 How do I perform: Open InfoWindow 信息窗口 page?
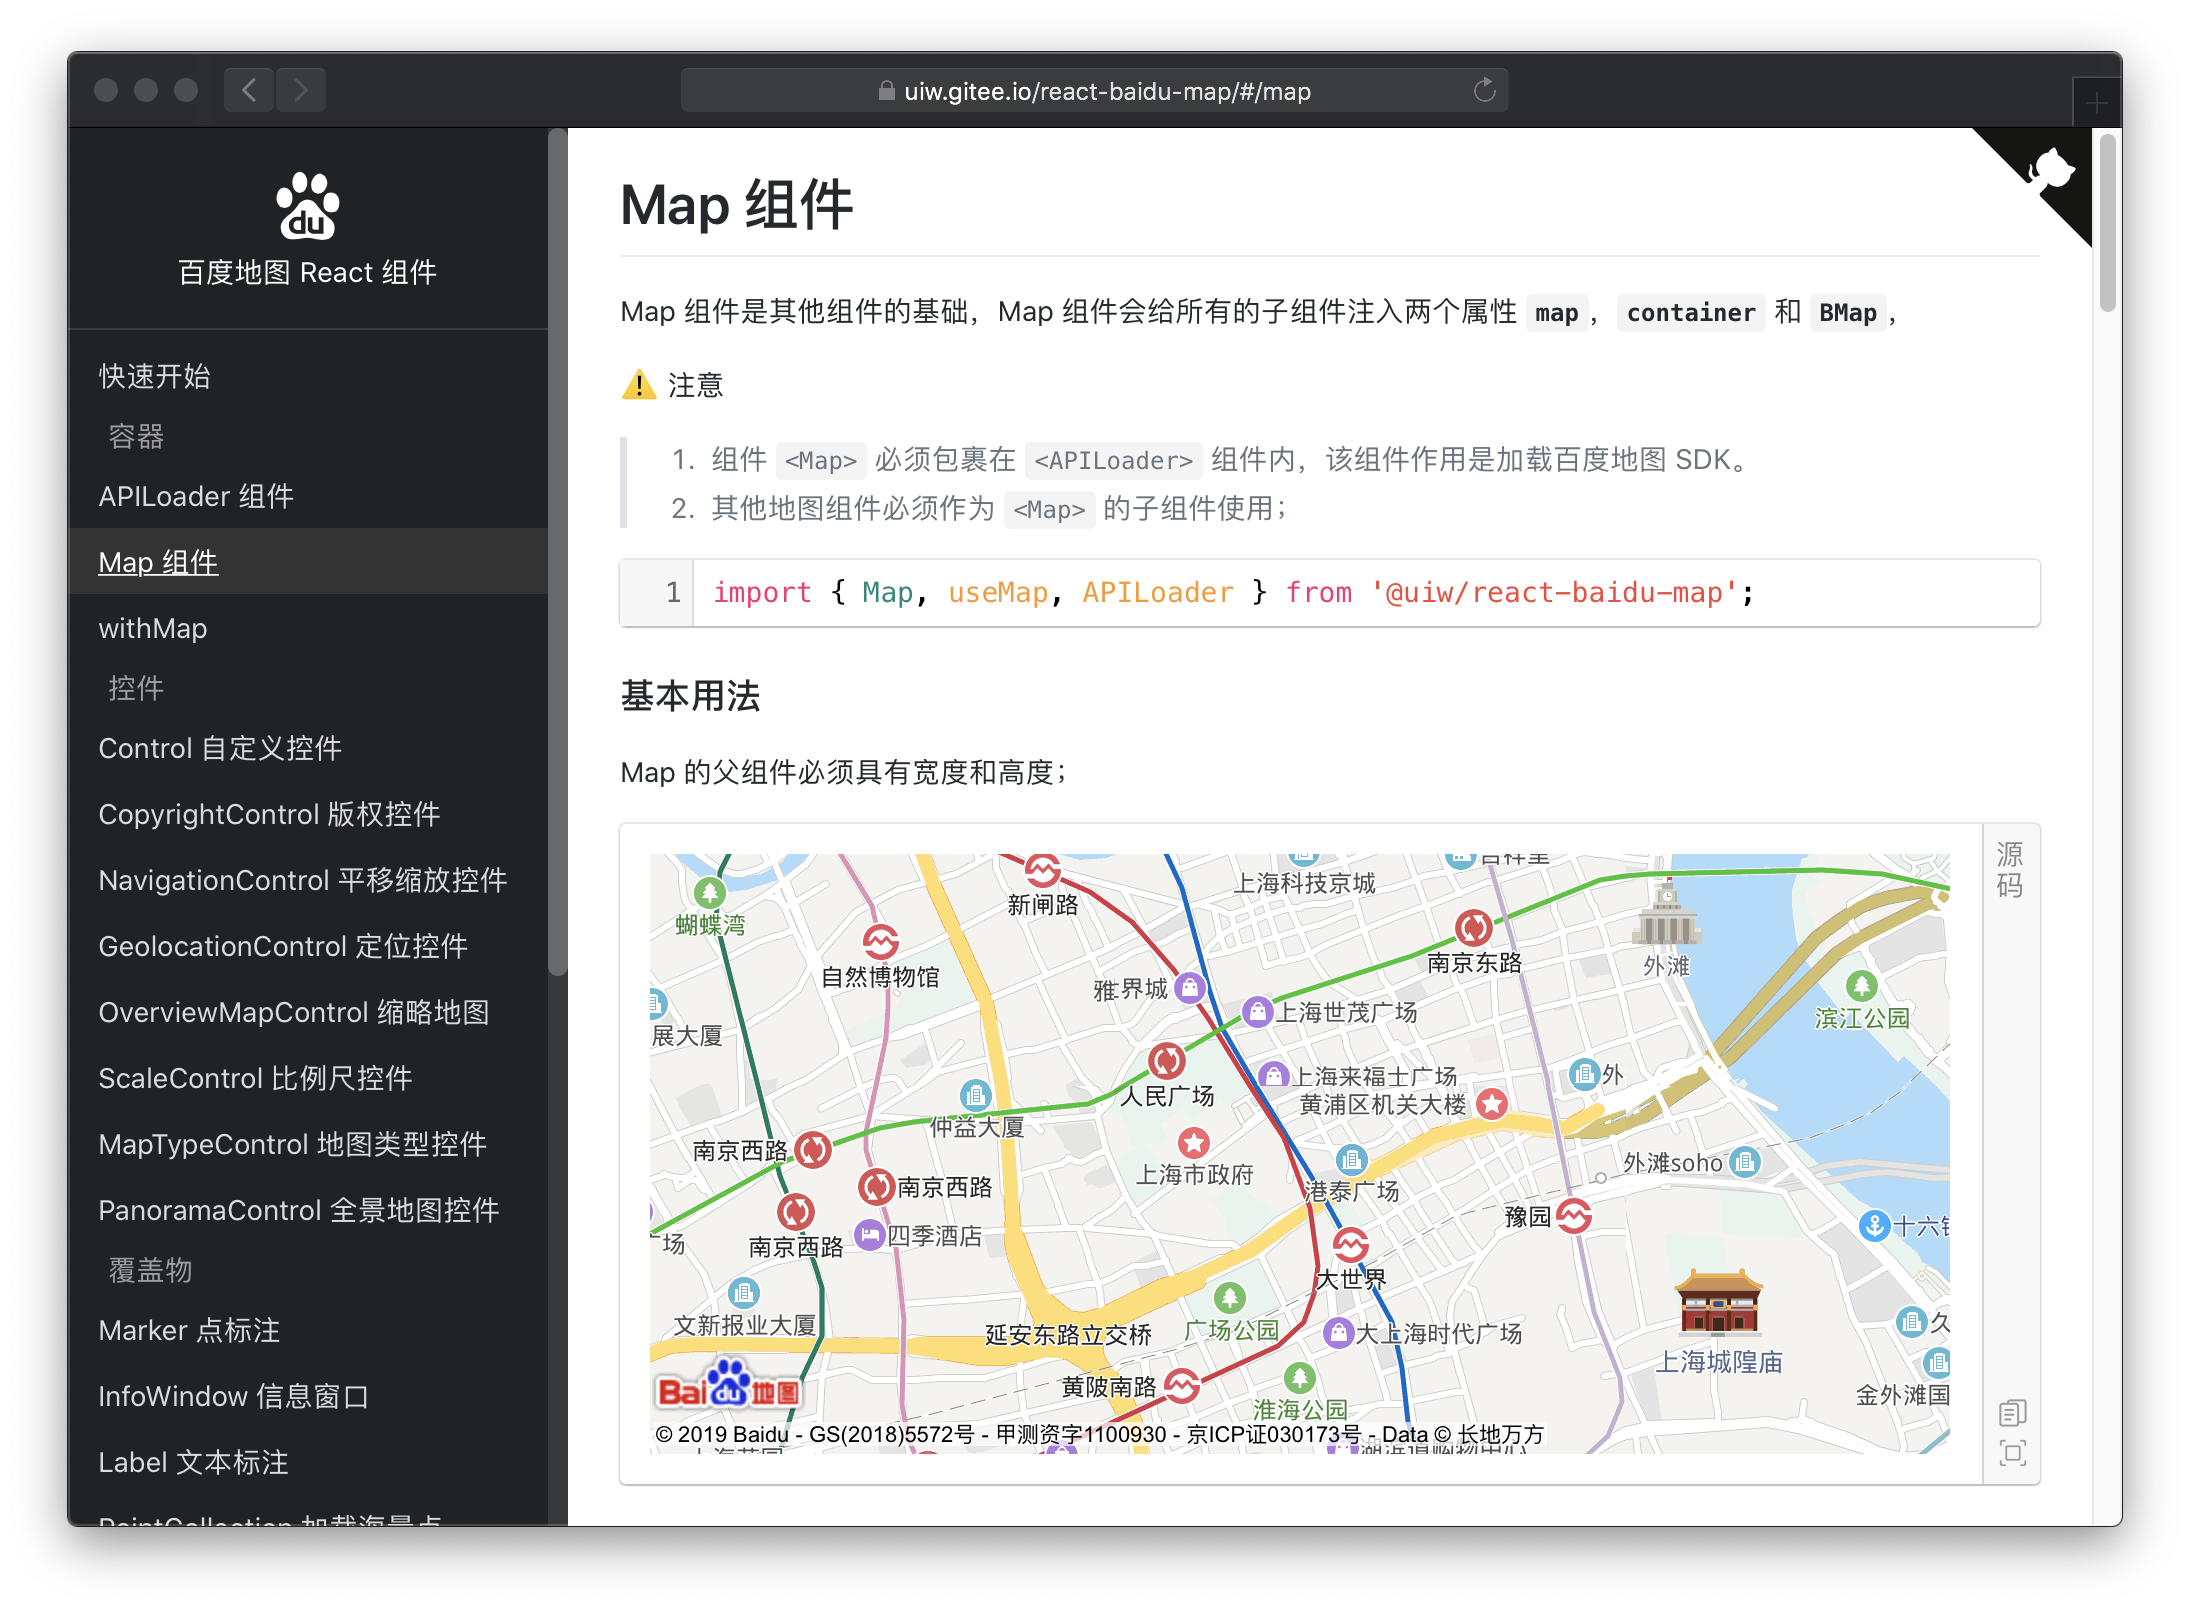[x=308, y=1396]
